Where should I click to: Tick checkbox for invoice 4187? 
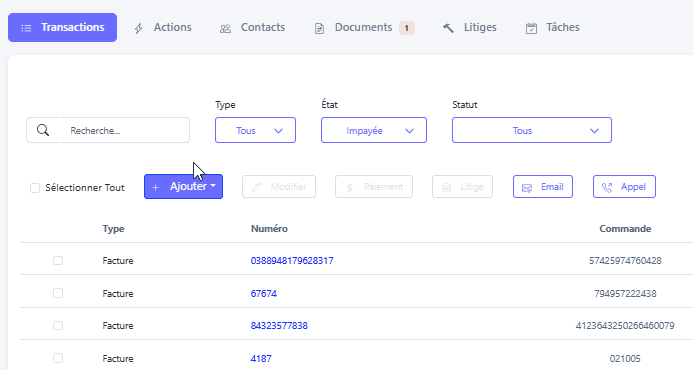pos(58,358)
